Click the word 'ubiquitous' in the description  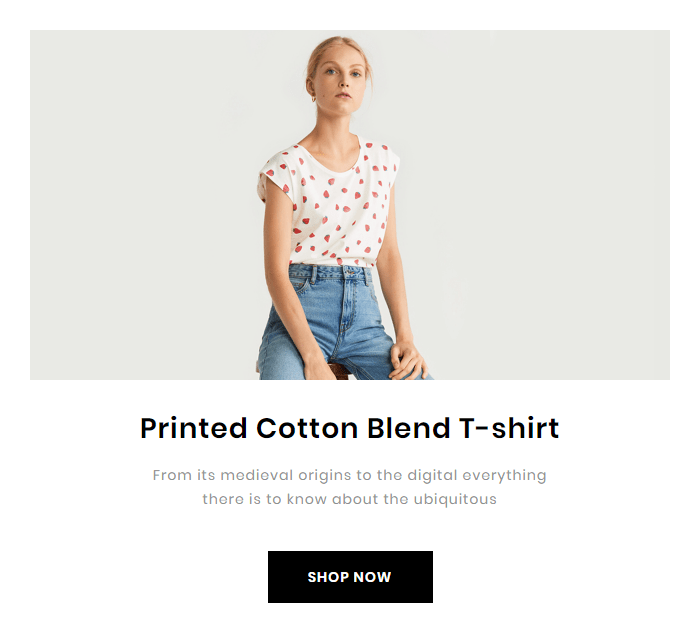tap(455, 499)
